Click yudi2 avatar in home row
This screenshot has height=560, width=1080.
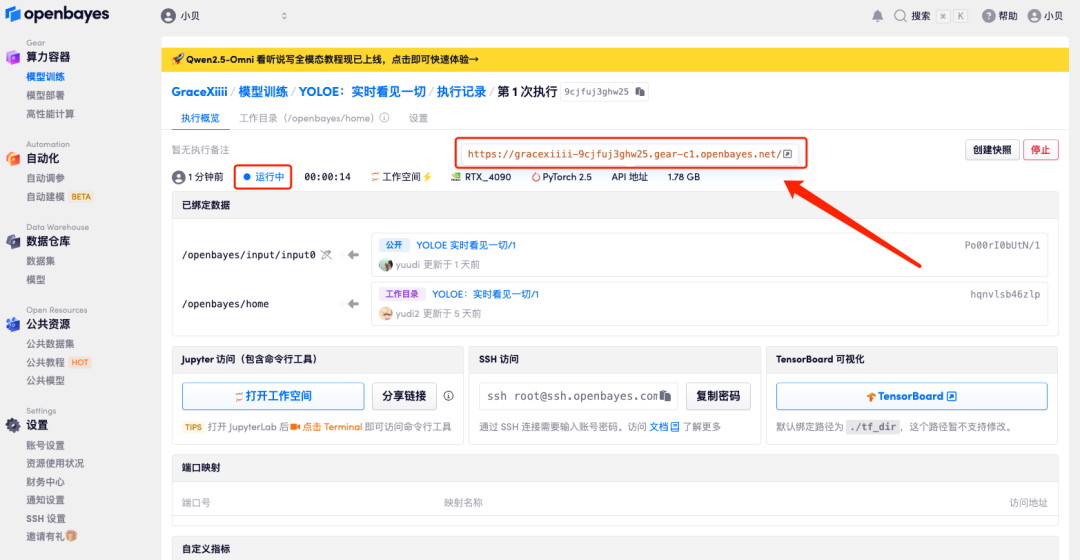pyautogui.click(x=386, y=313)
